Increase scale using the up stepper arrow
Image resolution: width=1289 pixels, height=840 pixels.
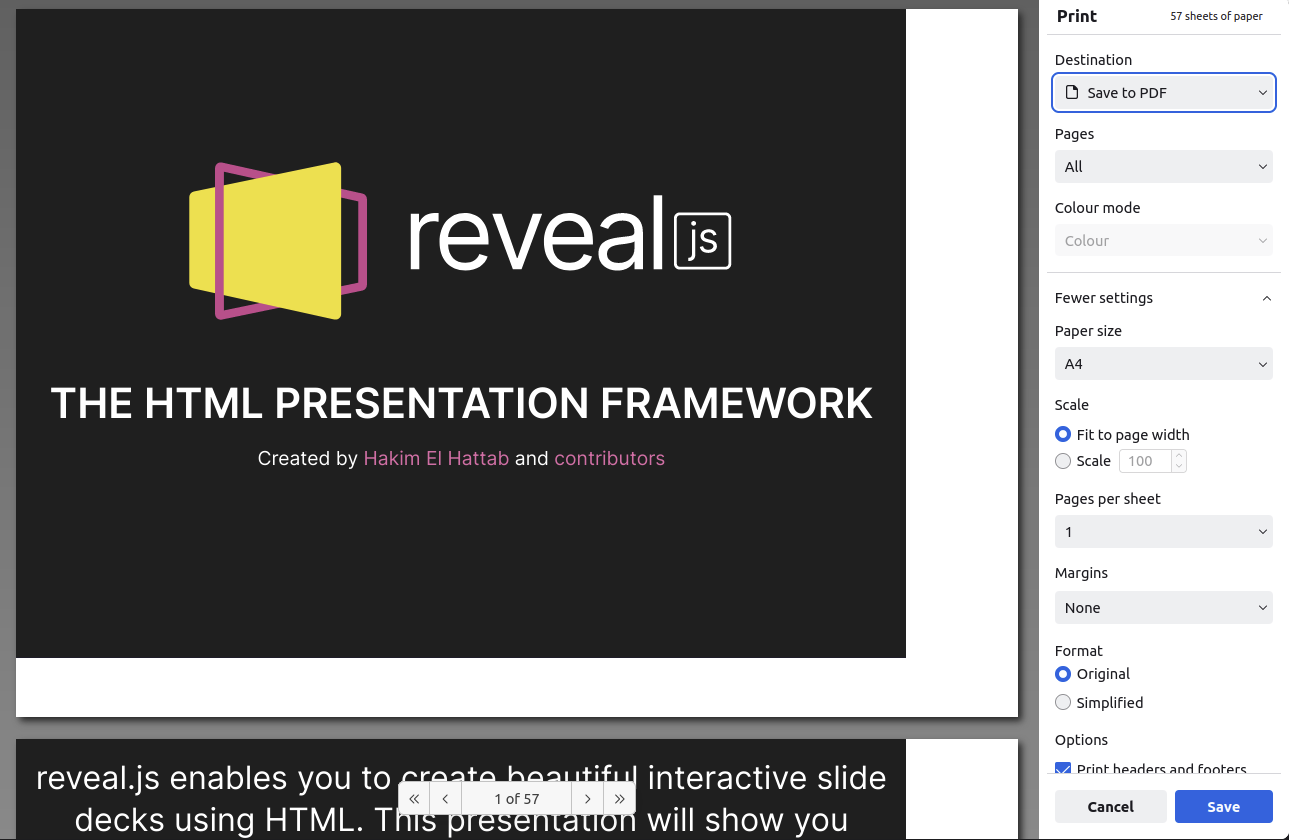(1178, 455)
